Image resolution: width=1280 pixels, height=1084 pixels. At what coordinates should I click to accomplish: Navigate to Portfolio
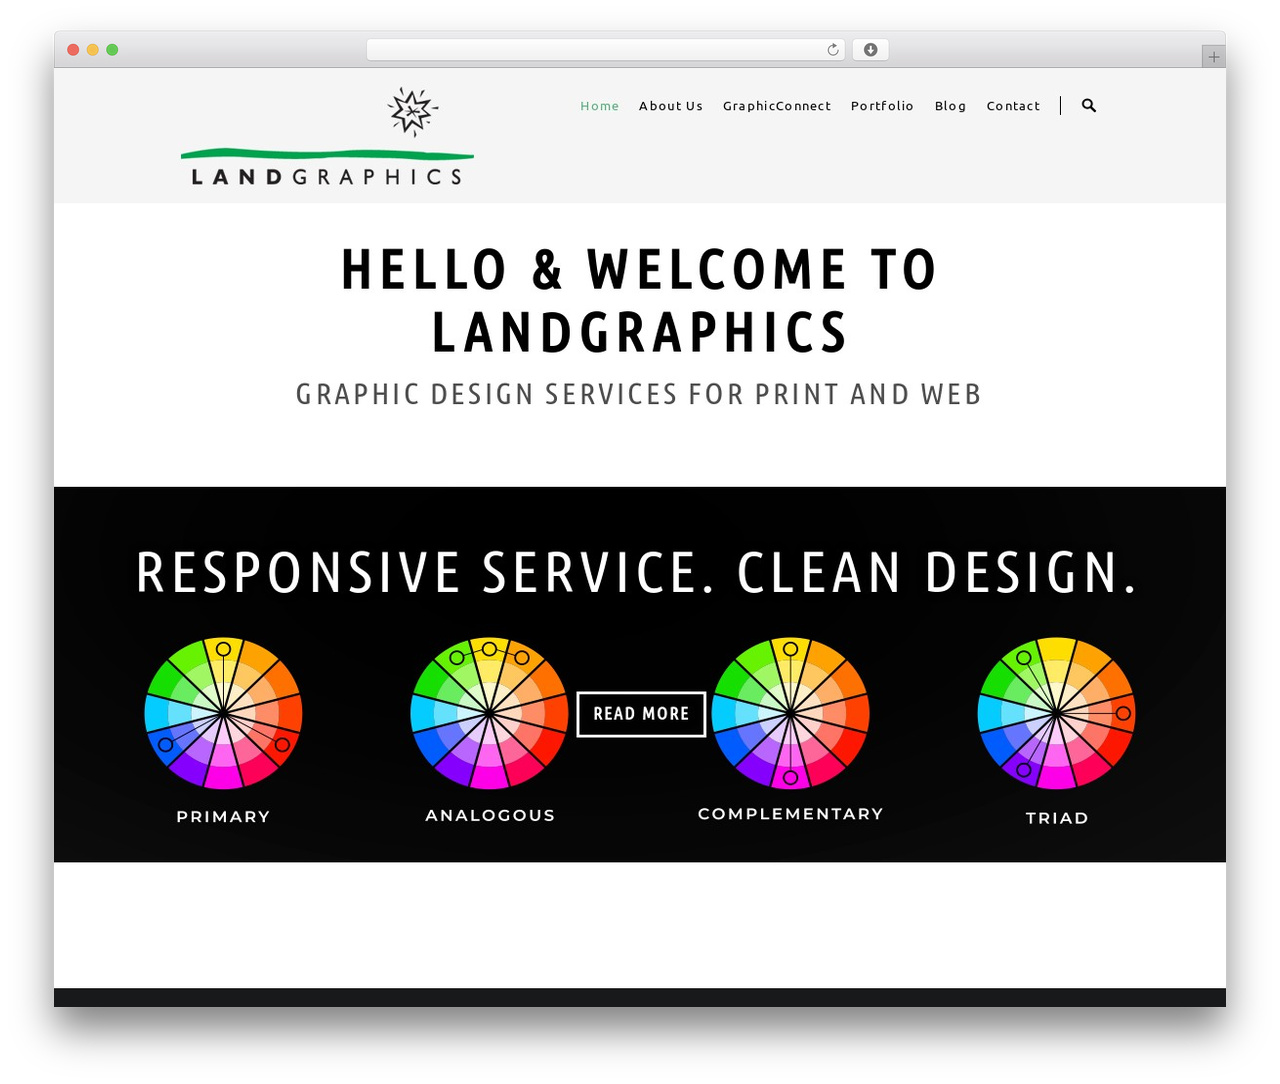pos(882,106)
